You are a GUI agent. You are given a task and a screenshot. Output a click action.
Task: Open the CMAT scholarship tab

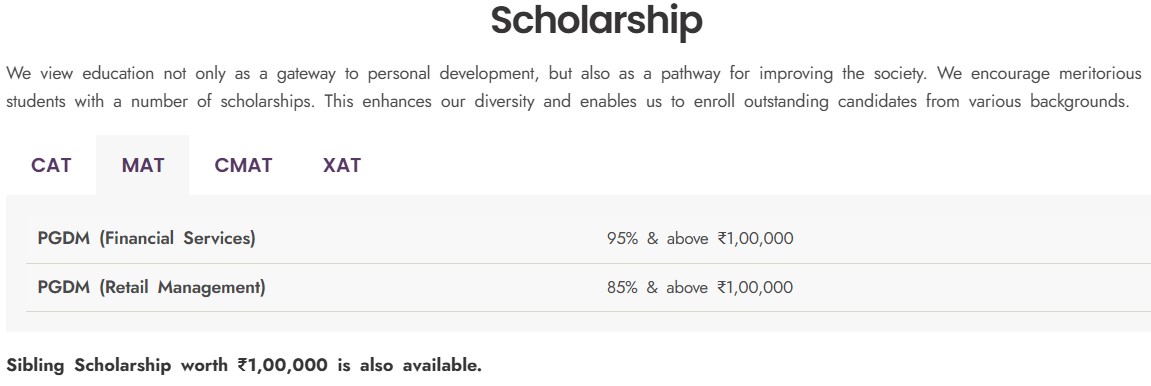[243, 165]
